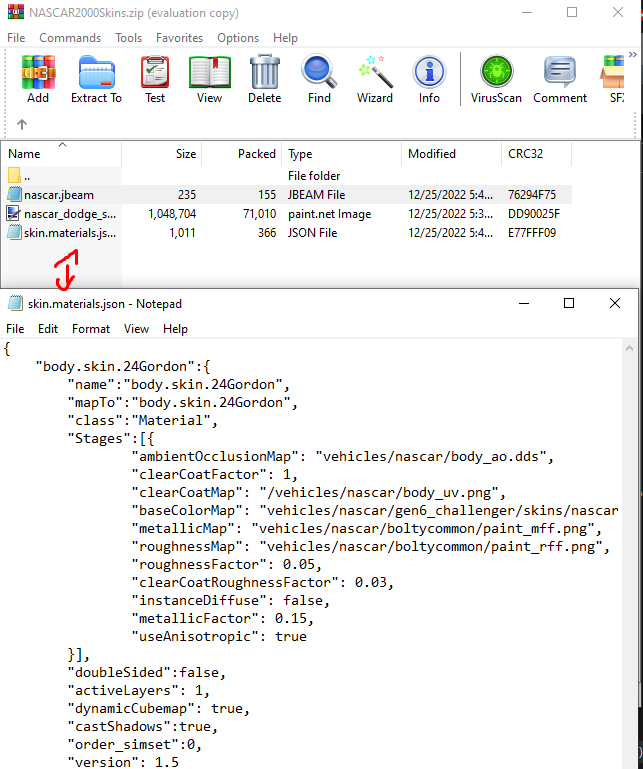
Task: Open Notepad Edit menu
Action: click(x=48, y=329)
